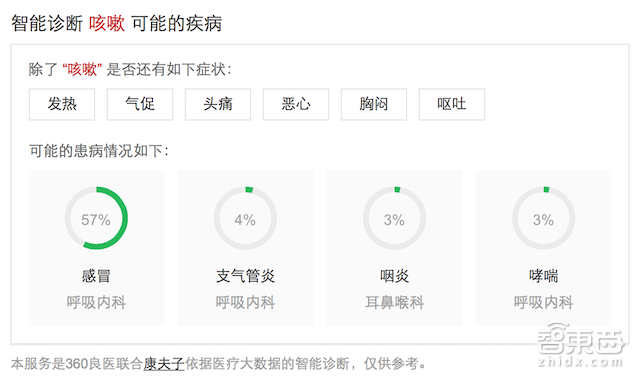Click 呼吸内科 department under 感冒

tap(96, 302)
